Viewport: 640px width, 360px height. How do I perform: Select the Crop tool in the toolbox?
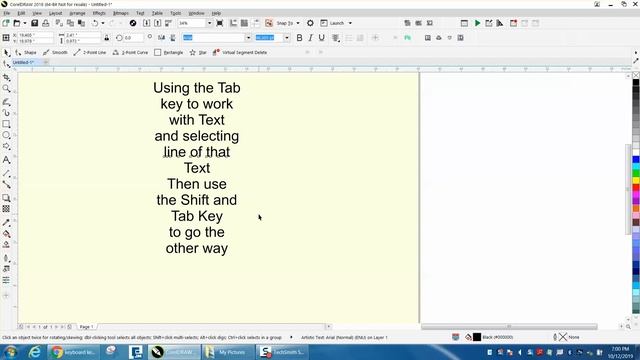coord(6,78)
